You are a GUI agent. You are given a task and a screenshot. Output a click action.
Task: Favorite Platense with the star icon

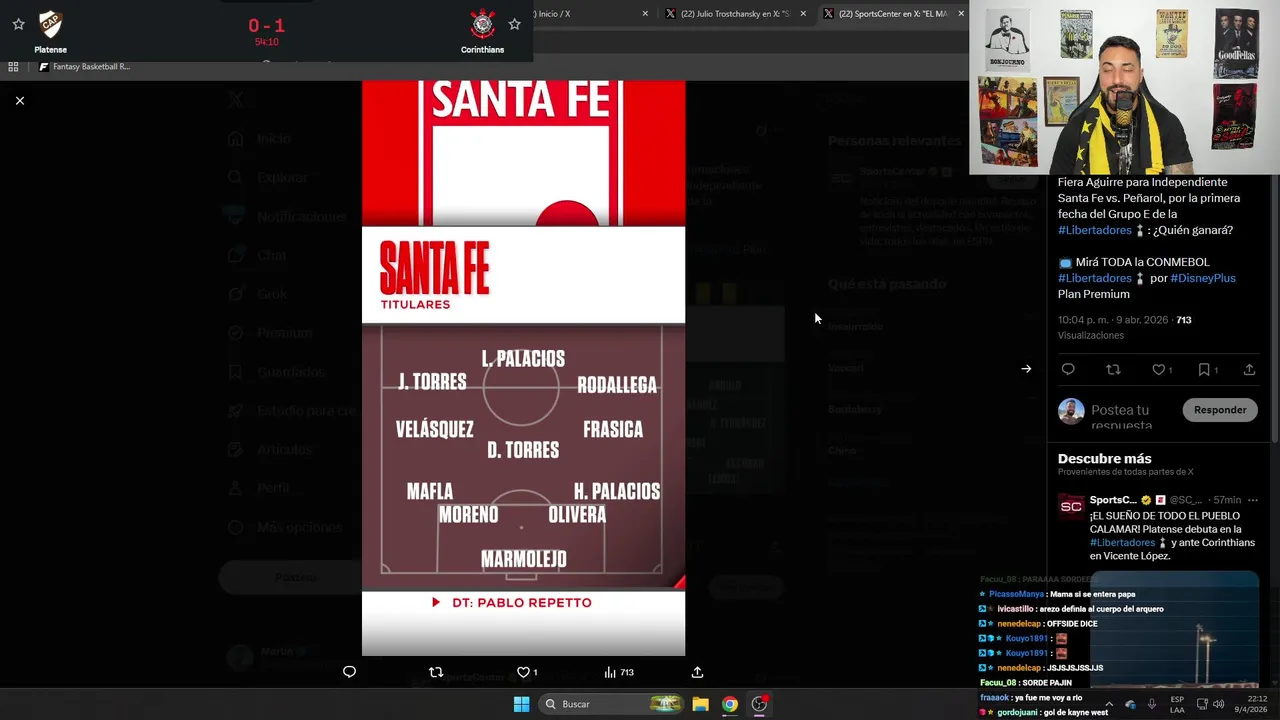coord(18,24)
